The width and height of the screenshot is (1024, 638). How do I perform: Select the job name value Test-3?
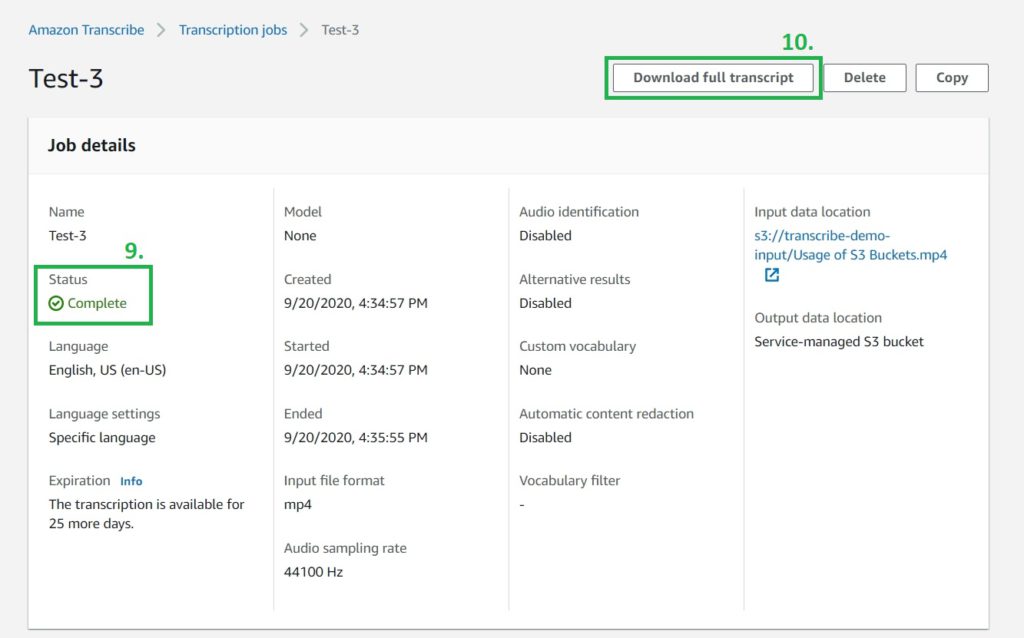click(67, 236)
